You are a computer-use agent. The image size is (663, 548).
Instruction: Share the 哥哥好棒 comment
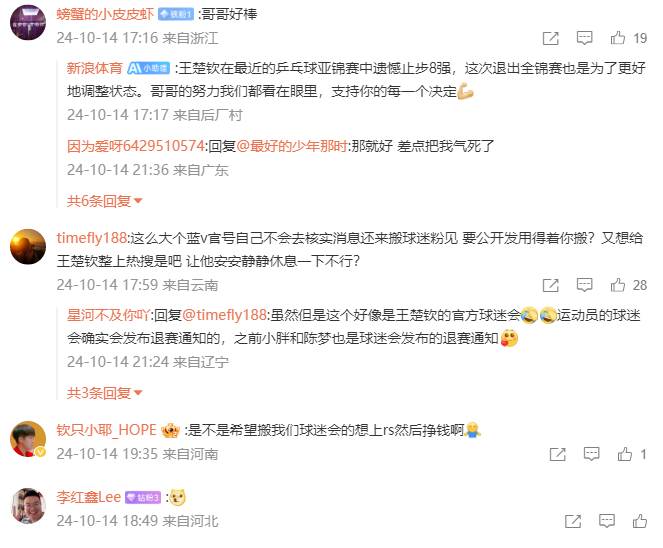pos(551,38)
